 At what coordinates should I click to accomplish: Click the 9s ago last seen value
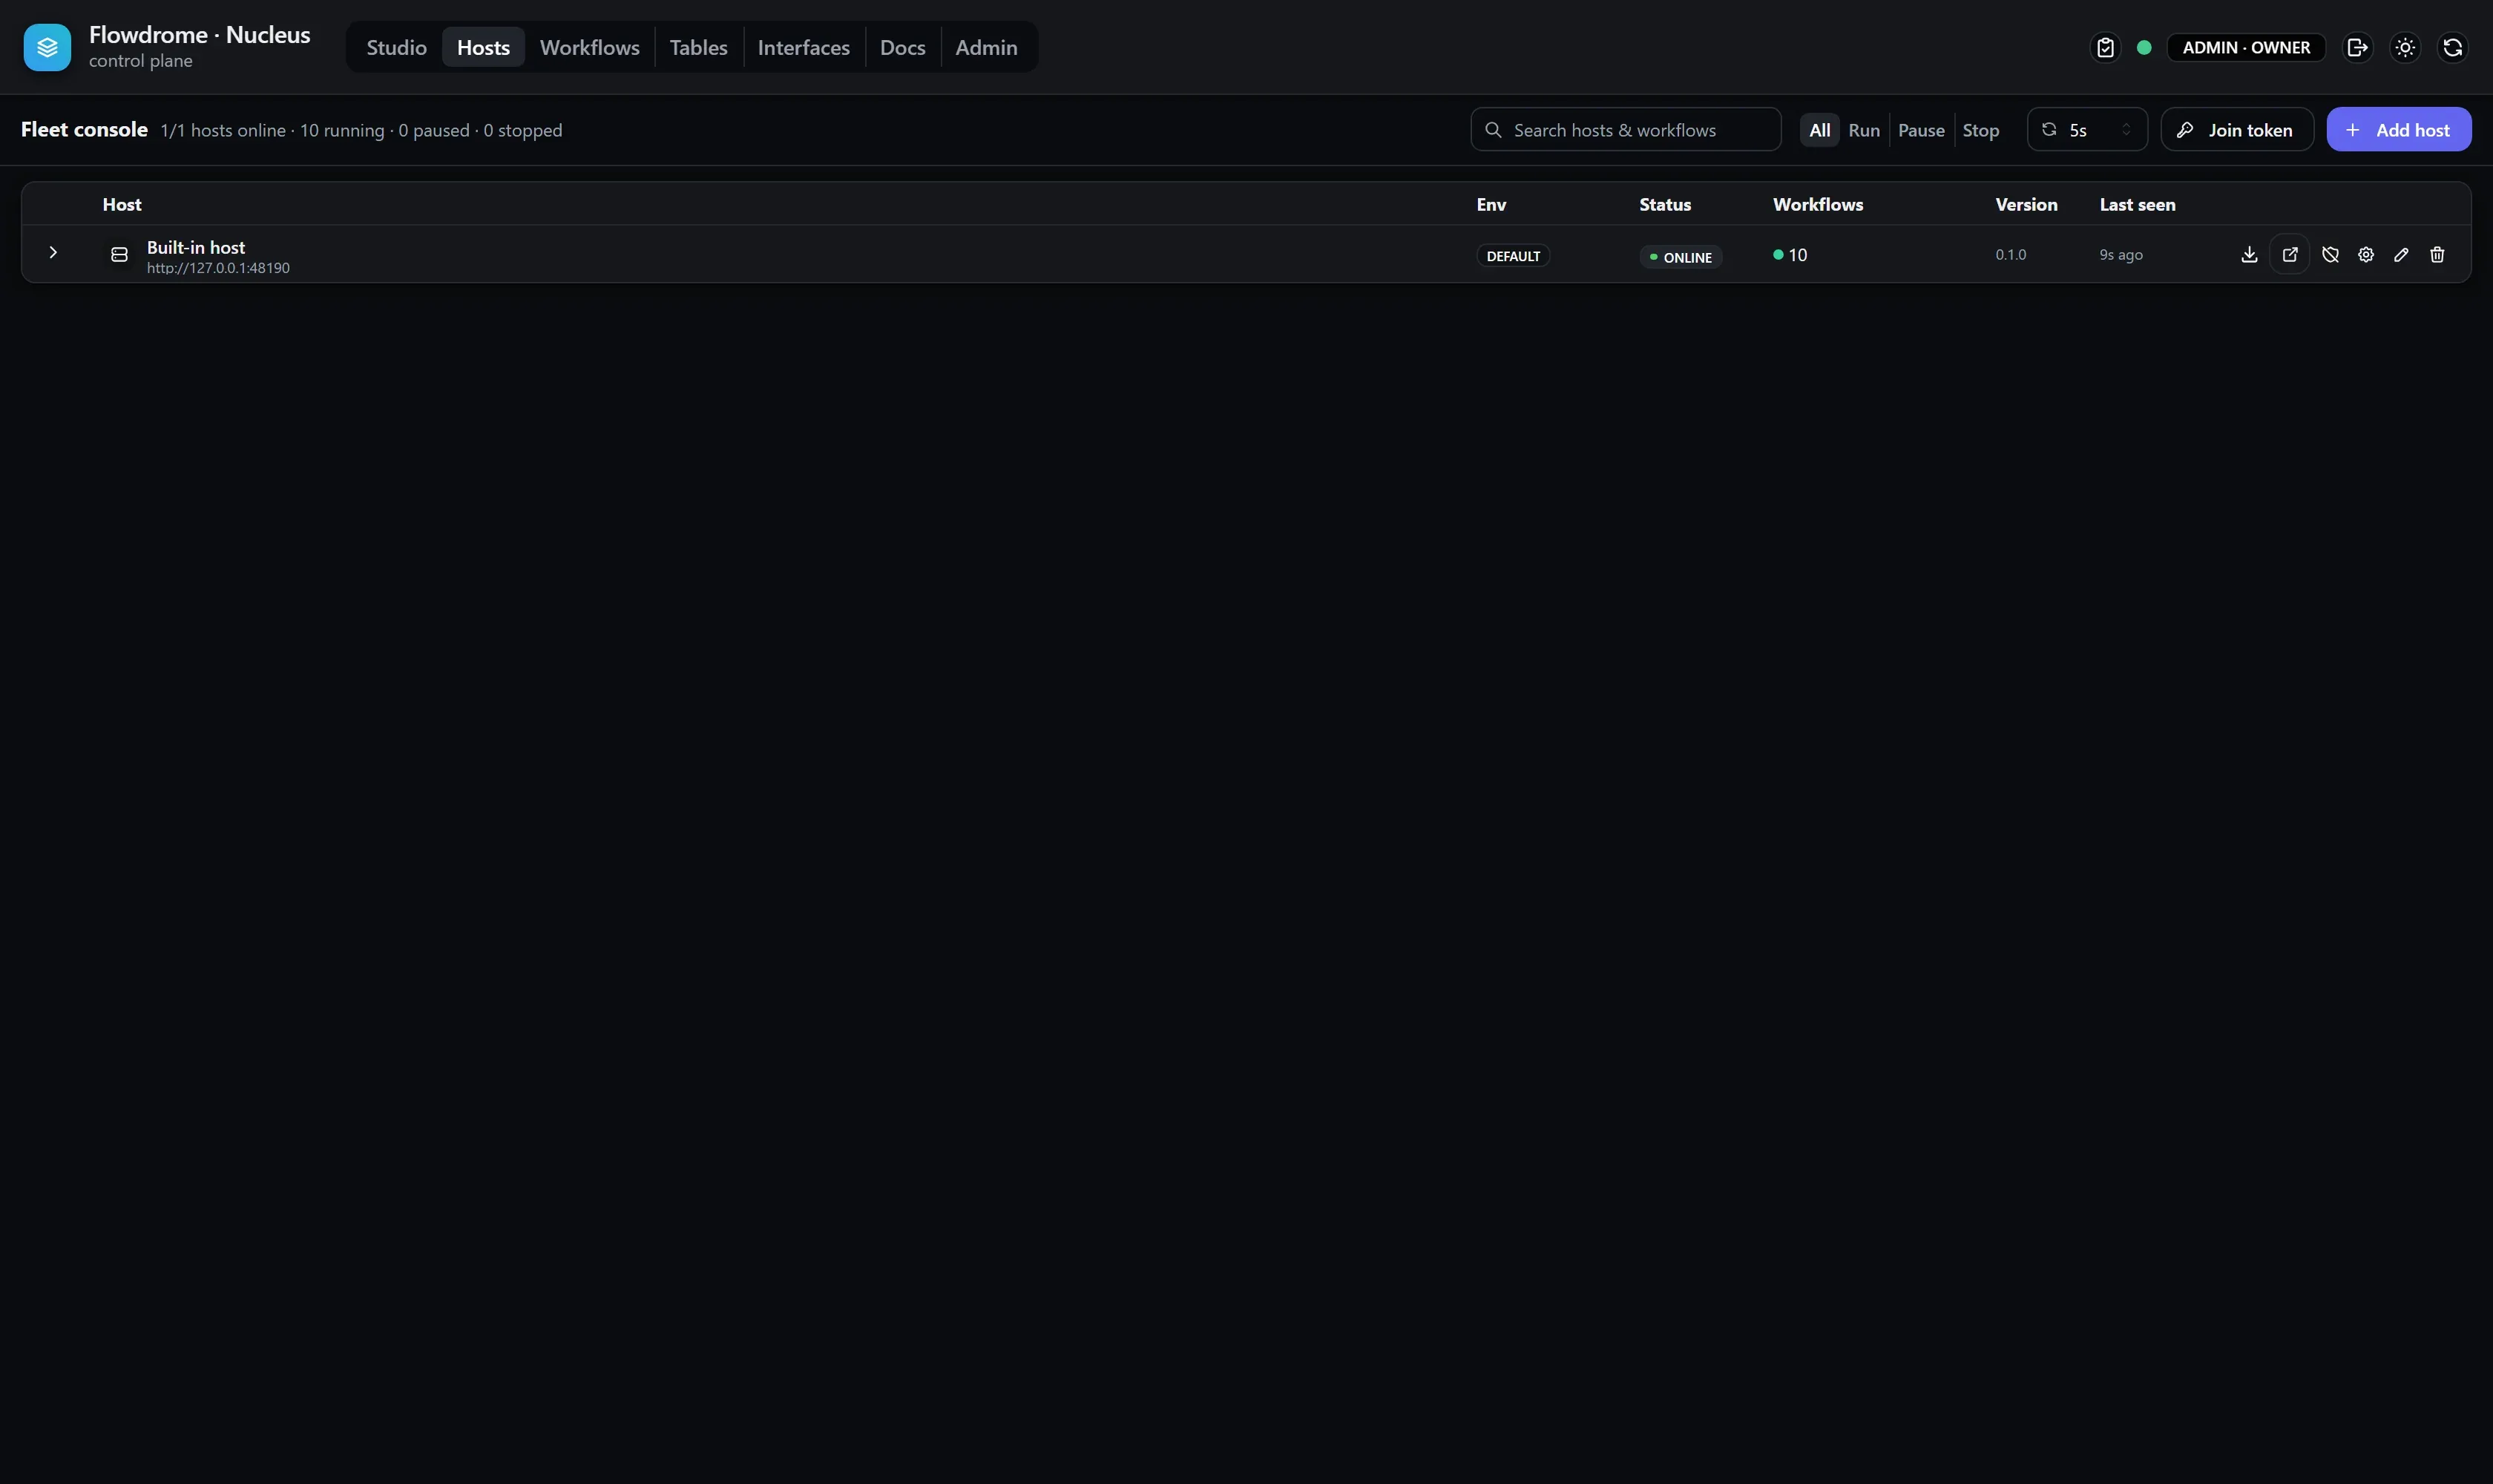click(2120, 254)
